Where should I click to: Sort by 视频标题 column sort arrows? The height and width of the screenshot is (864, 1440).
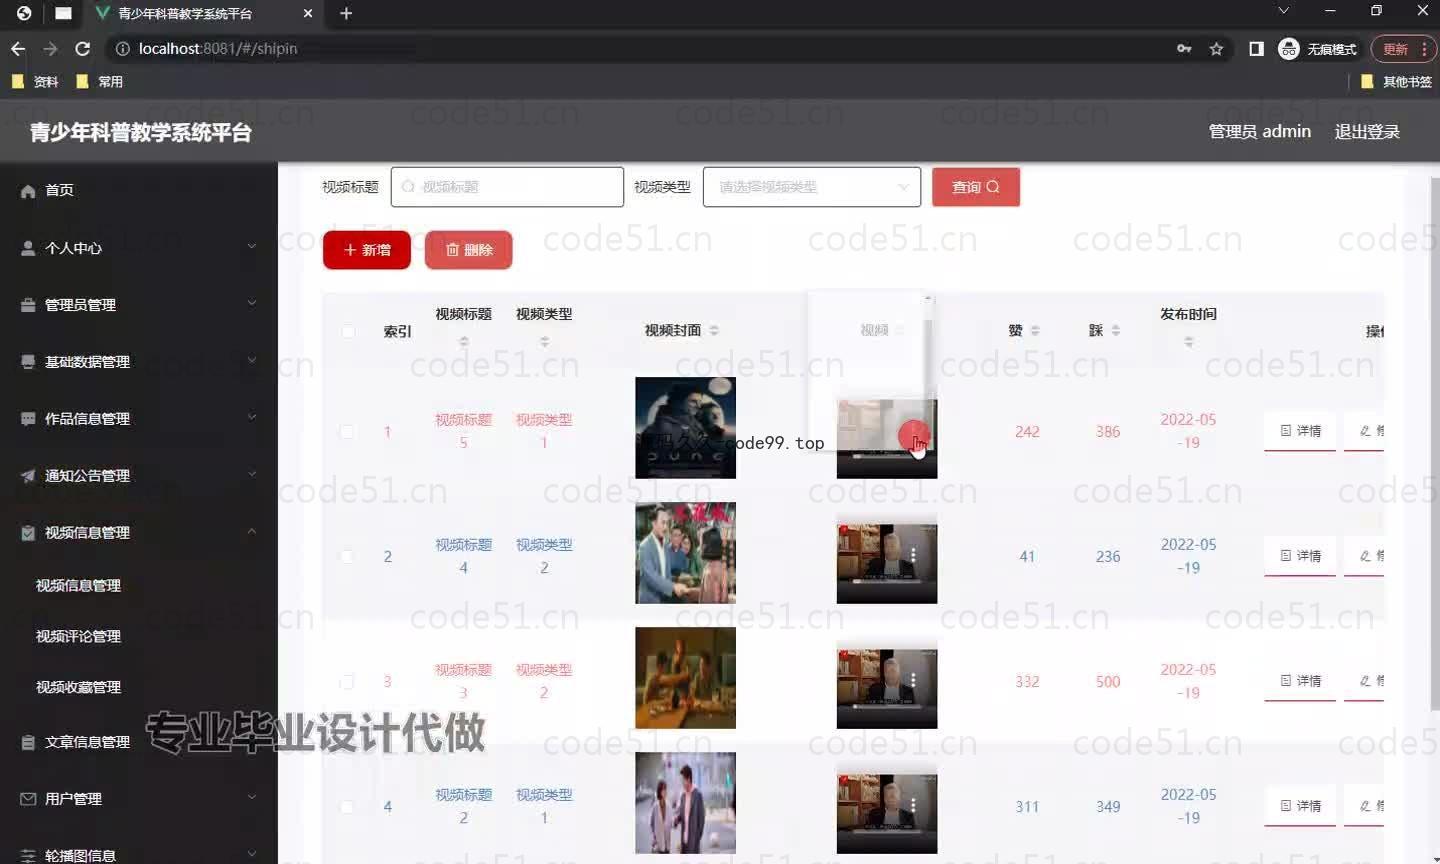(x=463, y=342)
